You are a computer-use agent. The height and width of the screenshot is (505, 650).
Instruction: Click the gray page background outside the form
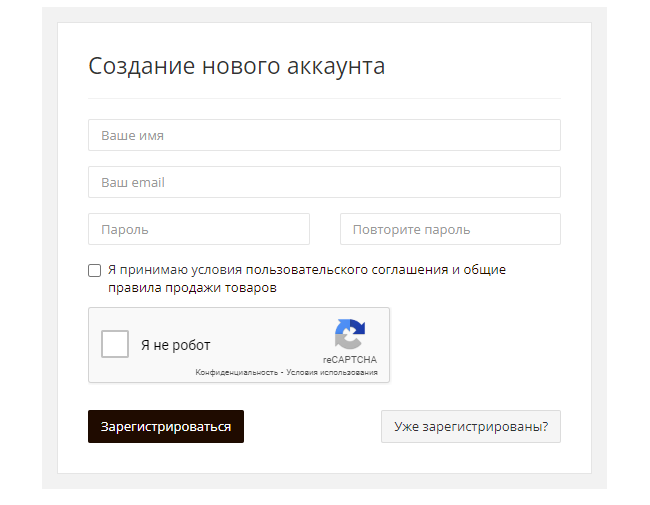(49, 249)
